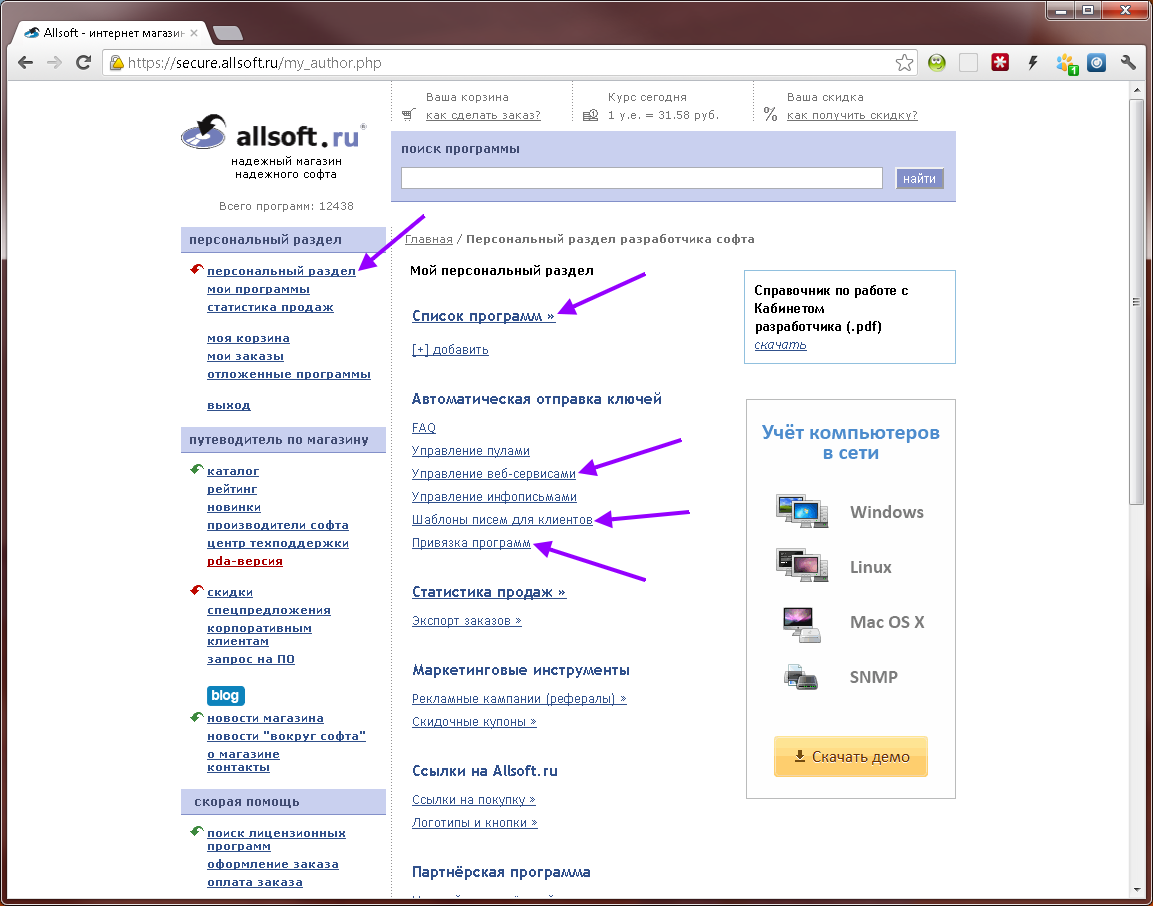
Task: Go to 'статистика продаж' in sidebar
Action: pyautogui.click(x=270, y=307)
